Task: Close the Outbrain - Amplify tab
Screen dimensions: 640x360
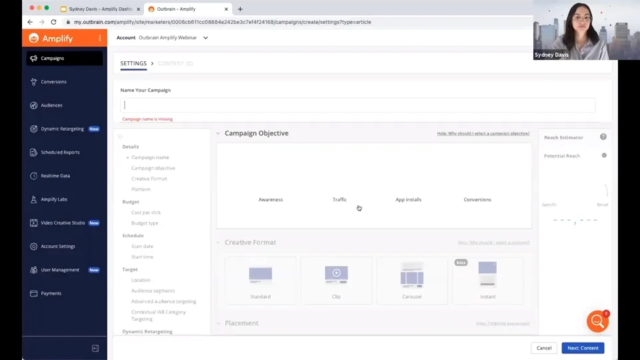Action: click(x=226, y=9)
